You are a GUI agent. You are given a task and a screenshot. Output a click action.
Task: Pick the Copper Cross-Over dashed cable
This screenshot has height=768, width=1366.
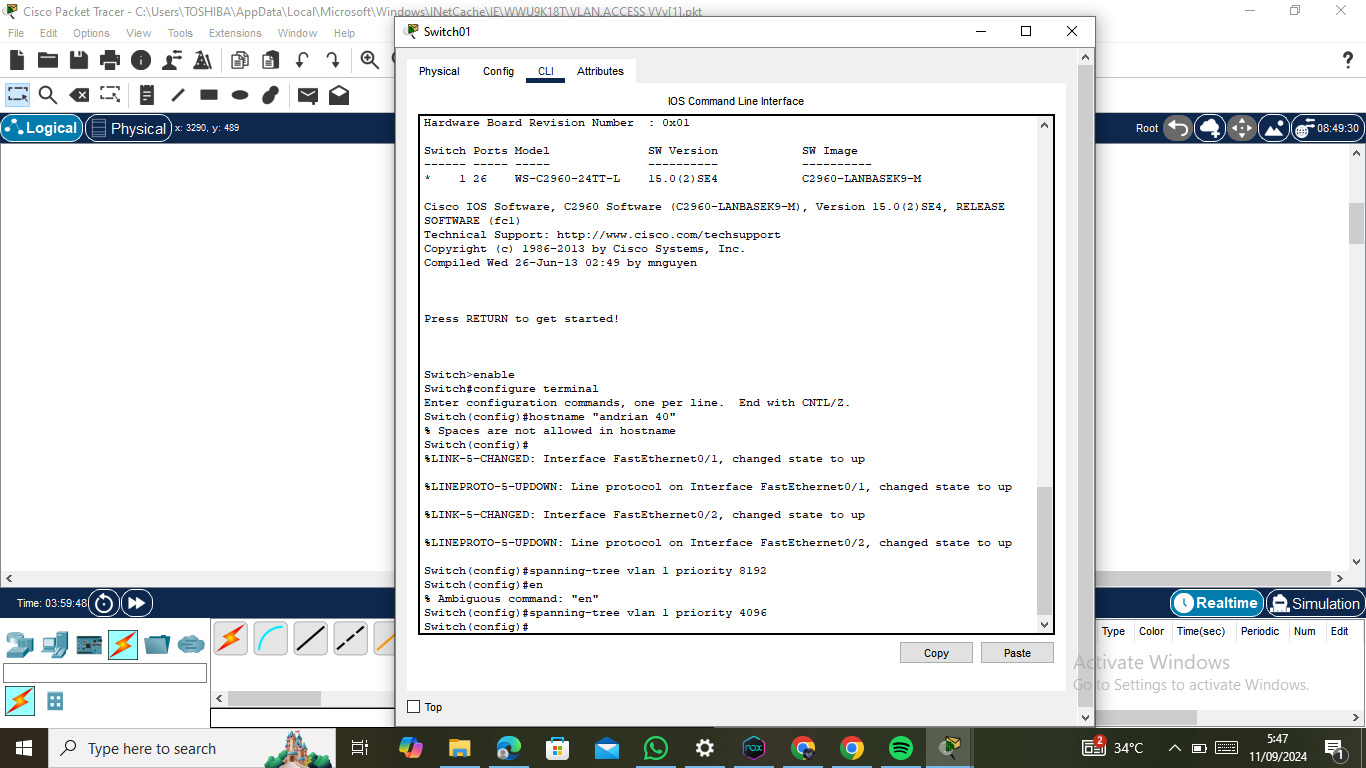tap(351, 638)
